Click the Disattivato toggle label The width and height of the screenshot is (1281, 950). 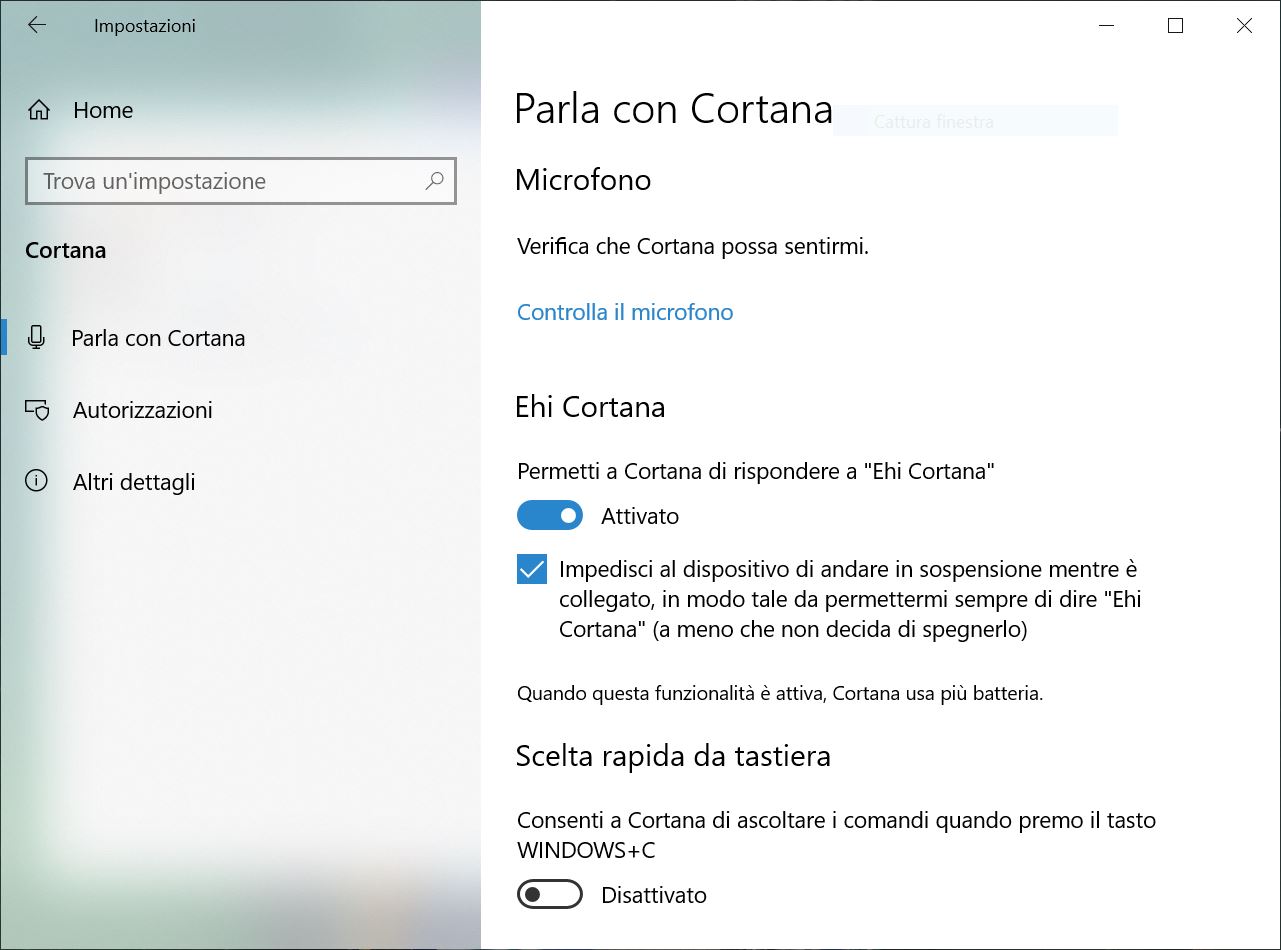point(654,896)
